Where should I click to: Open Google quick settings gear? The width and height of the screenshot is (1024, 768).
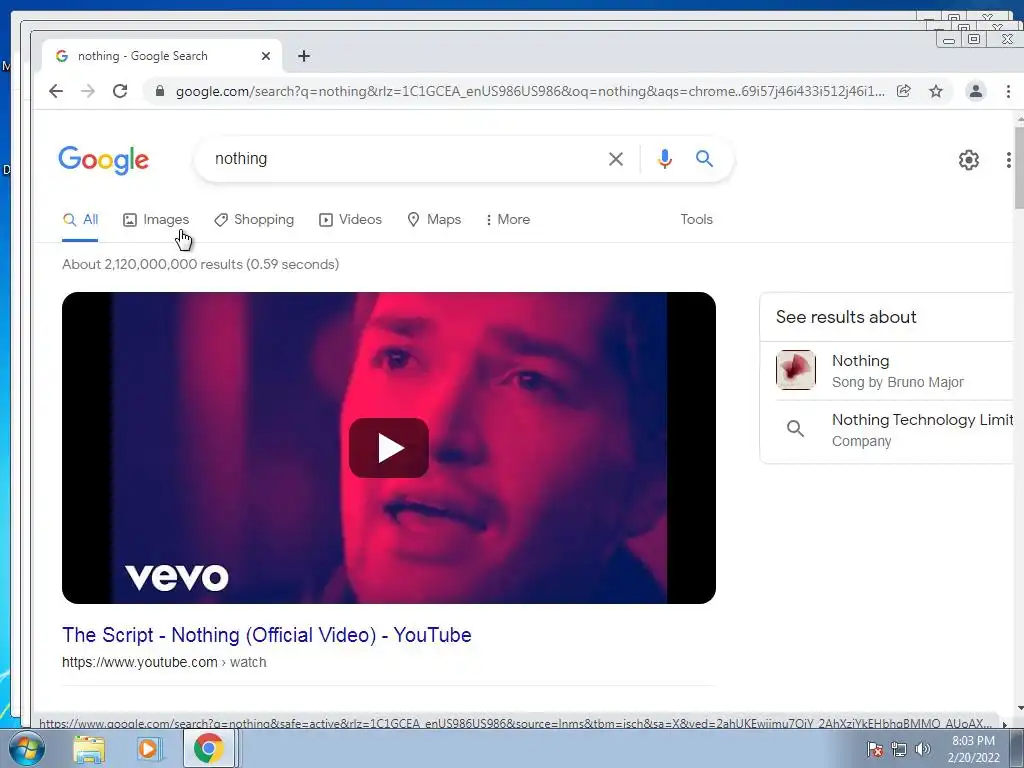[968, 159]
